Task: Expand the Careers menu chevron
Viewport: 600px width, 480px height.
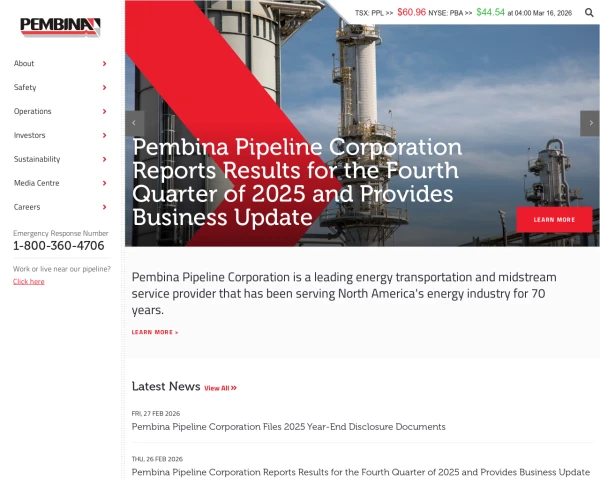Action: pyautogui.click(x=104, y=207)
